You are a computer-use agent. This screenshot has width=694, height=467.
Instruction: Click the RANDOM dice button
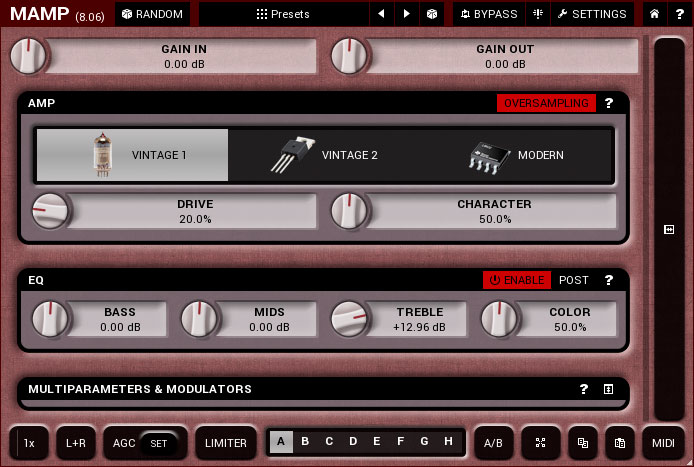coord(152,14)
